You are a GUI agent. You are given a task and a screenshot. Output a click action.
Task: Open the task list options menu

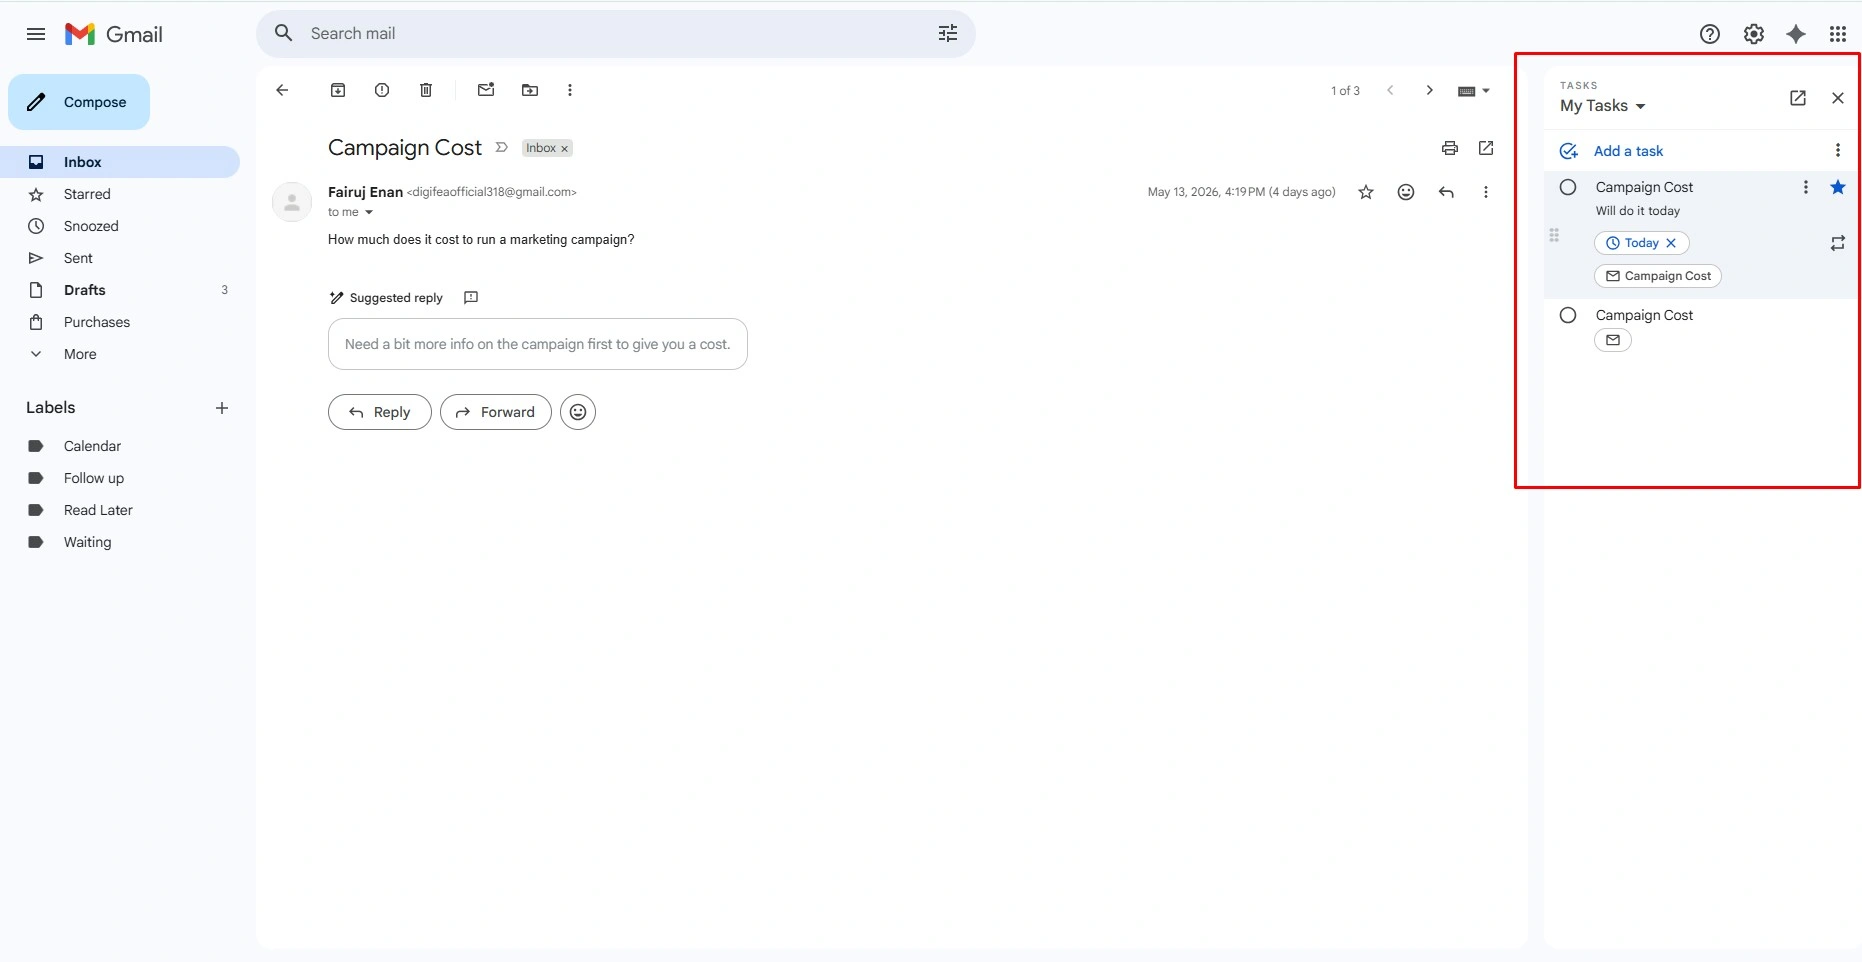tap(1838, 150)
